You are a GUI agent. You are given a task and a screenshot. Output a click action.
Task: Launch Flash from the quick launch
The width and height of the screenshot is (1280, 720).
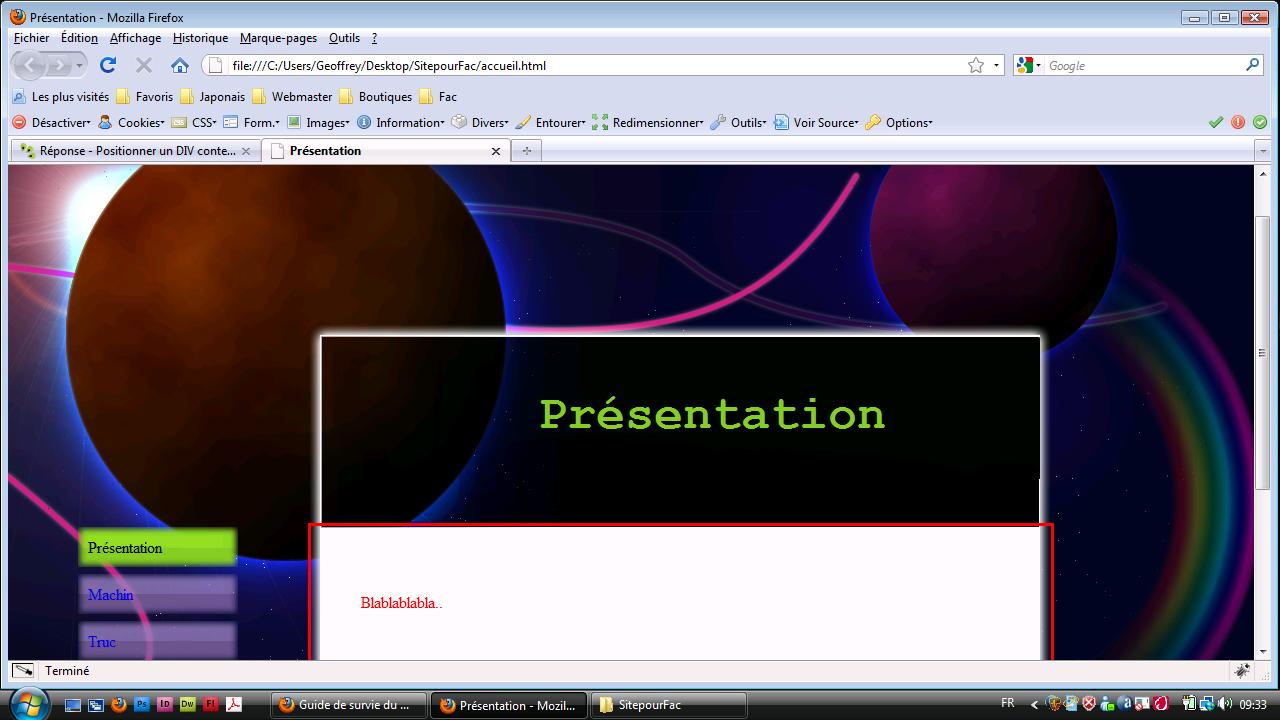(x=210, y=704)
